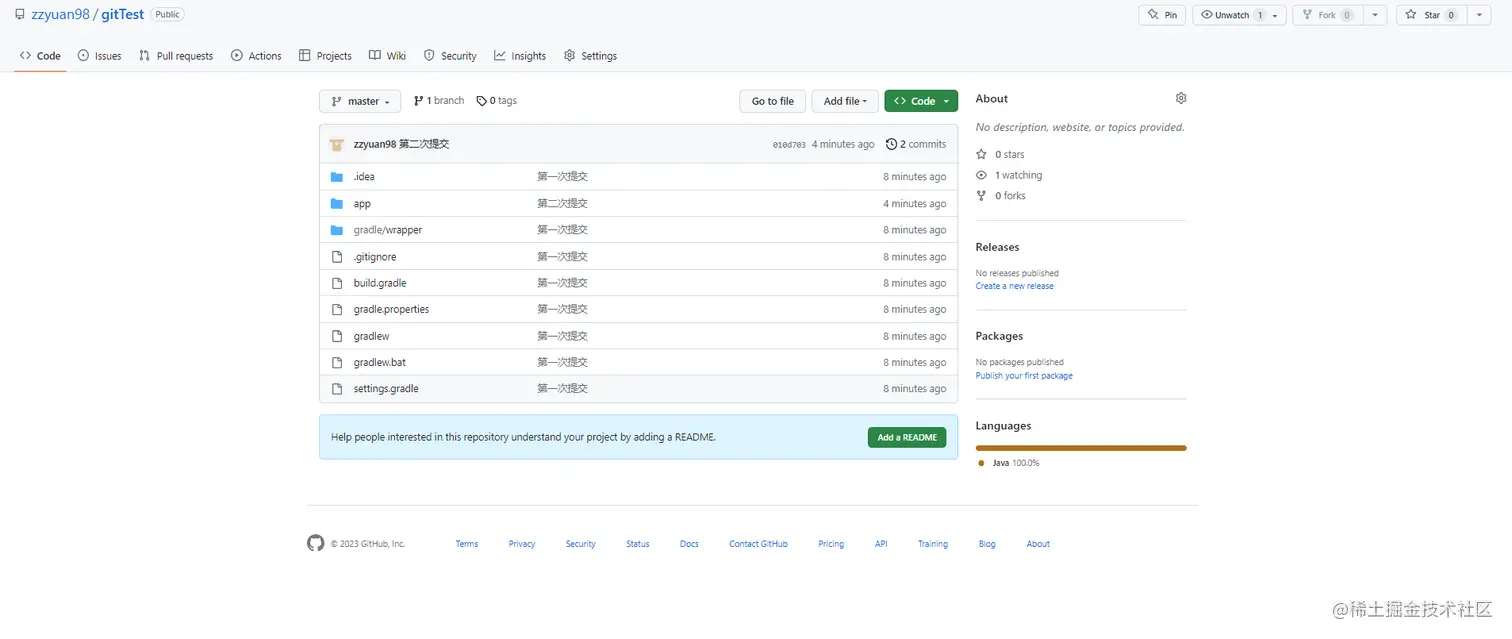This screenshot has height=639, width=1512.
Task: Open the API footer link
Action: click(881, 544)
